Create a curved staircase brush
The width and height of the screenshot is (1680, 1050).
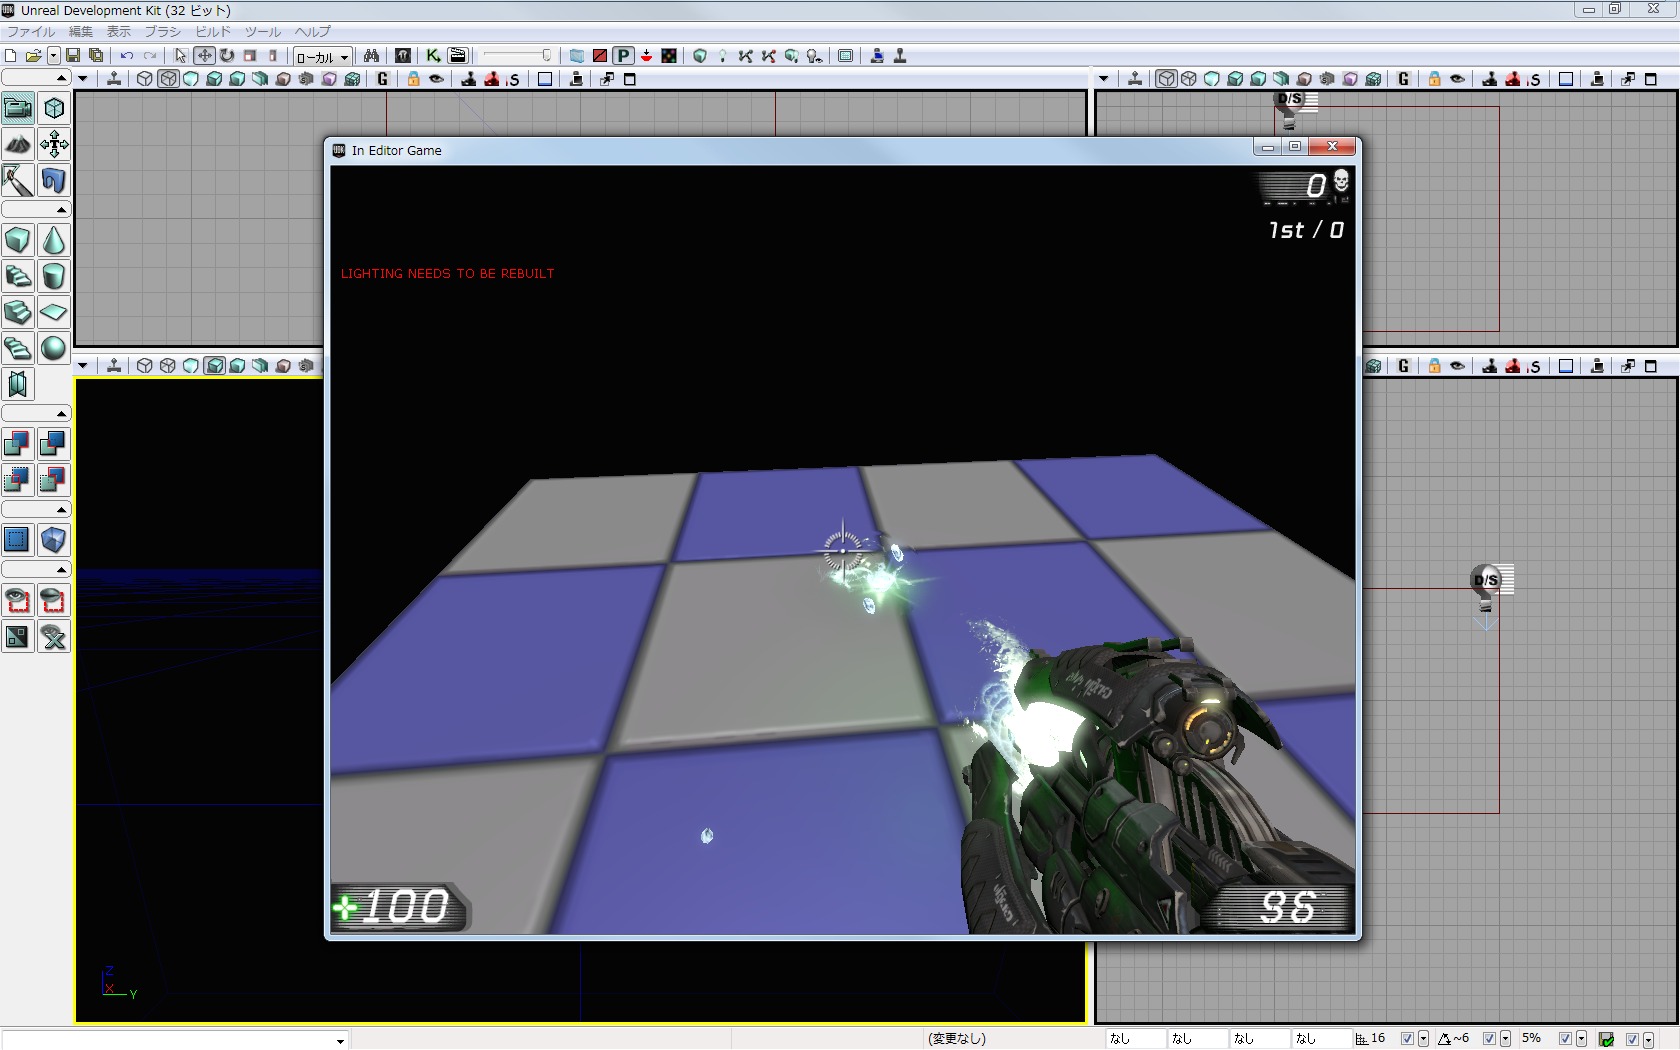pos(18,276)
